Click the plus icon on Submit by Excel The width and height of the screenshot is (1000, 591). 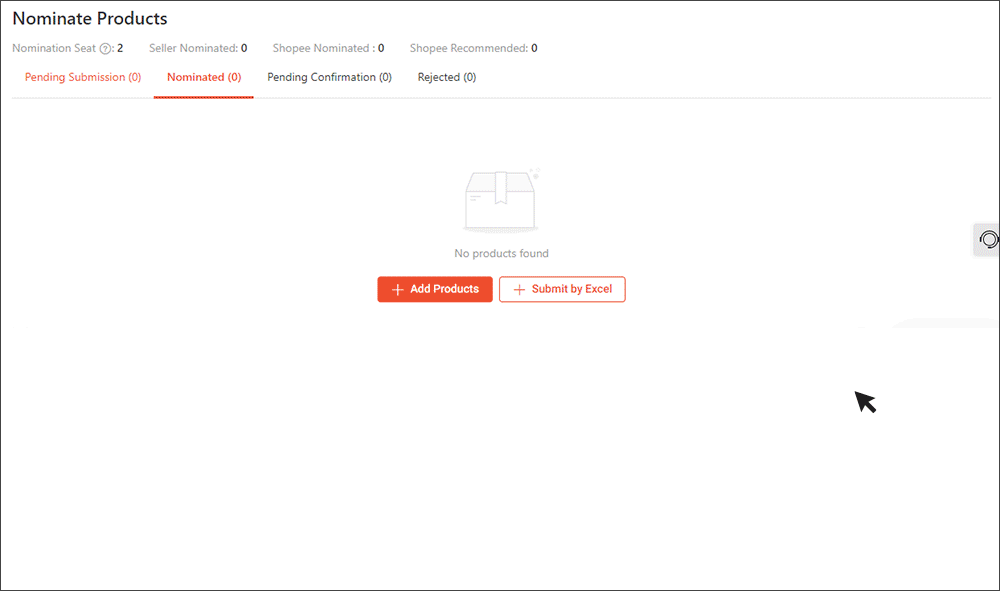(519, 289)
